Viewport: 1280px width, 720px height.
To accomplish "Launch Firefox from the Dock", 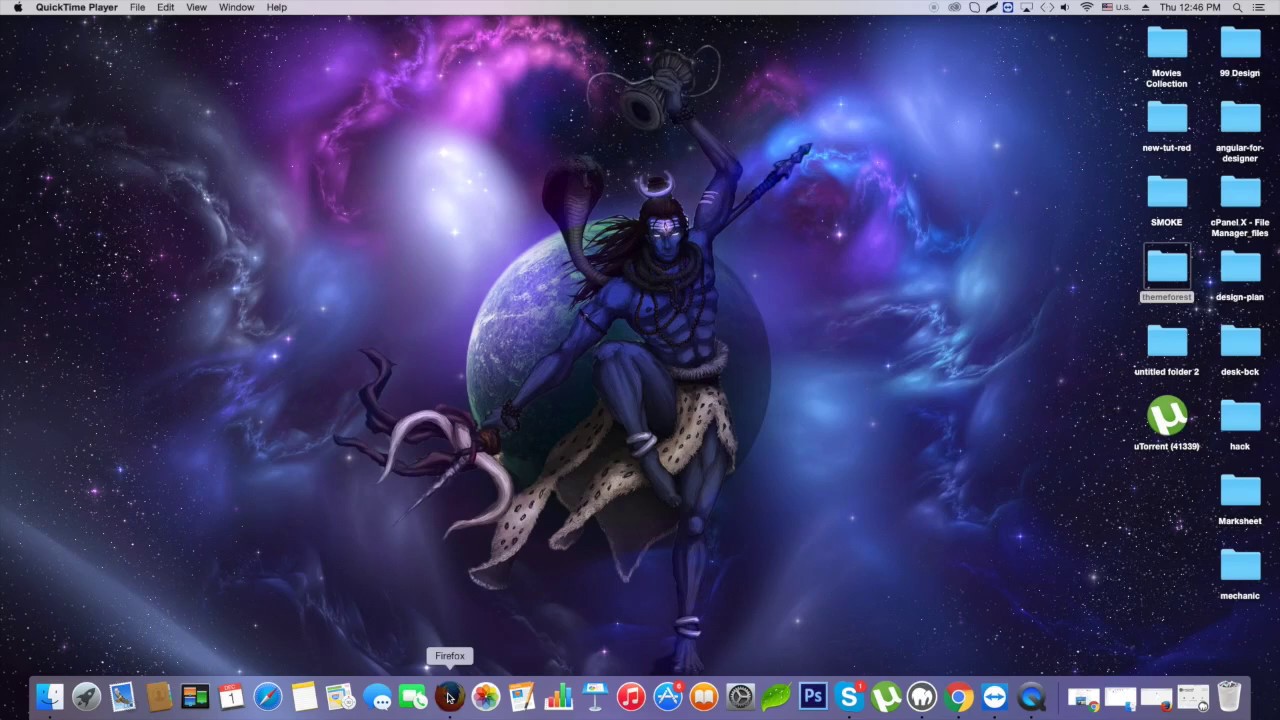I will coord(450,696).
